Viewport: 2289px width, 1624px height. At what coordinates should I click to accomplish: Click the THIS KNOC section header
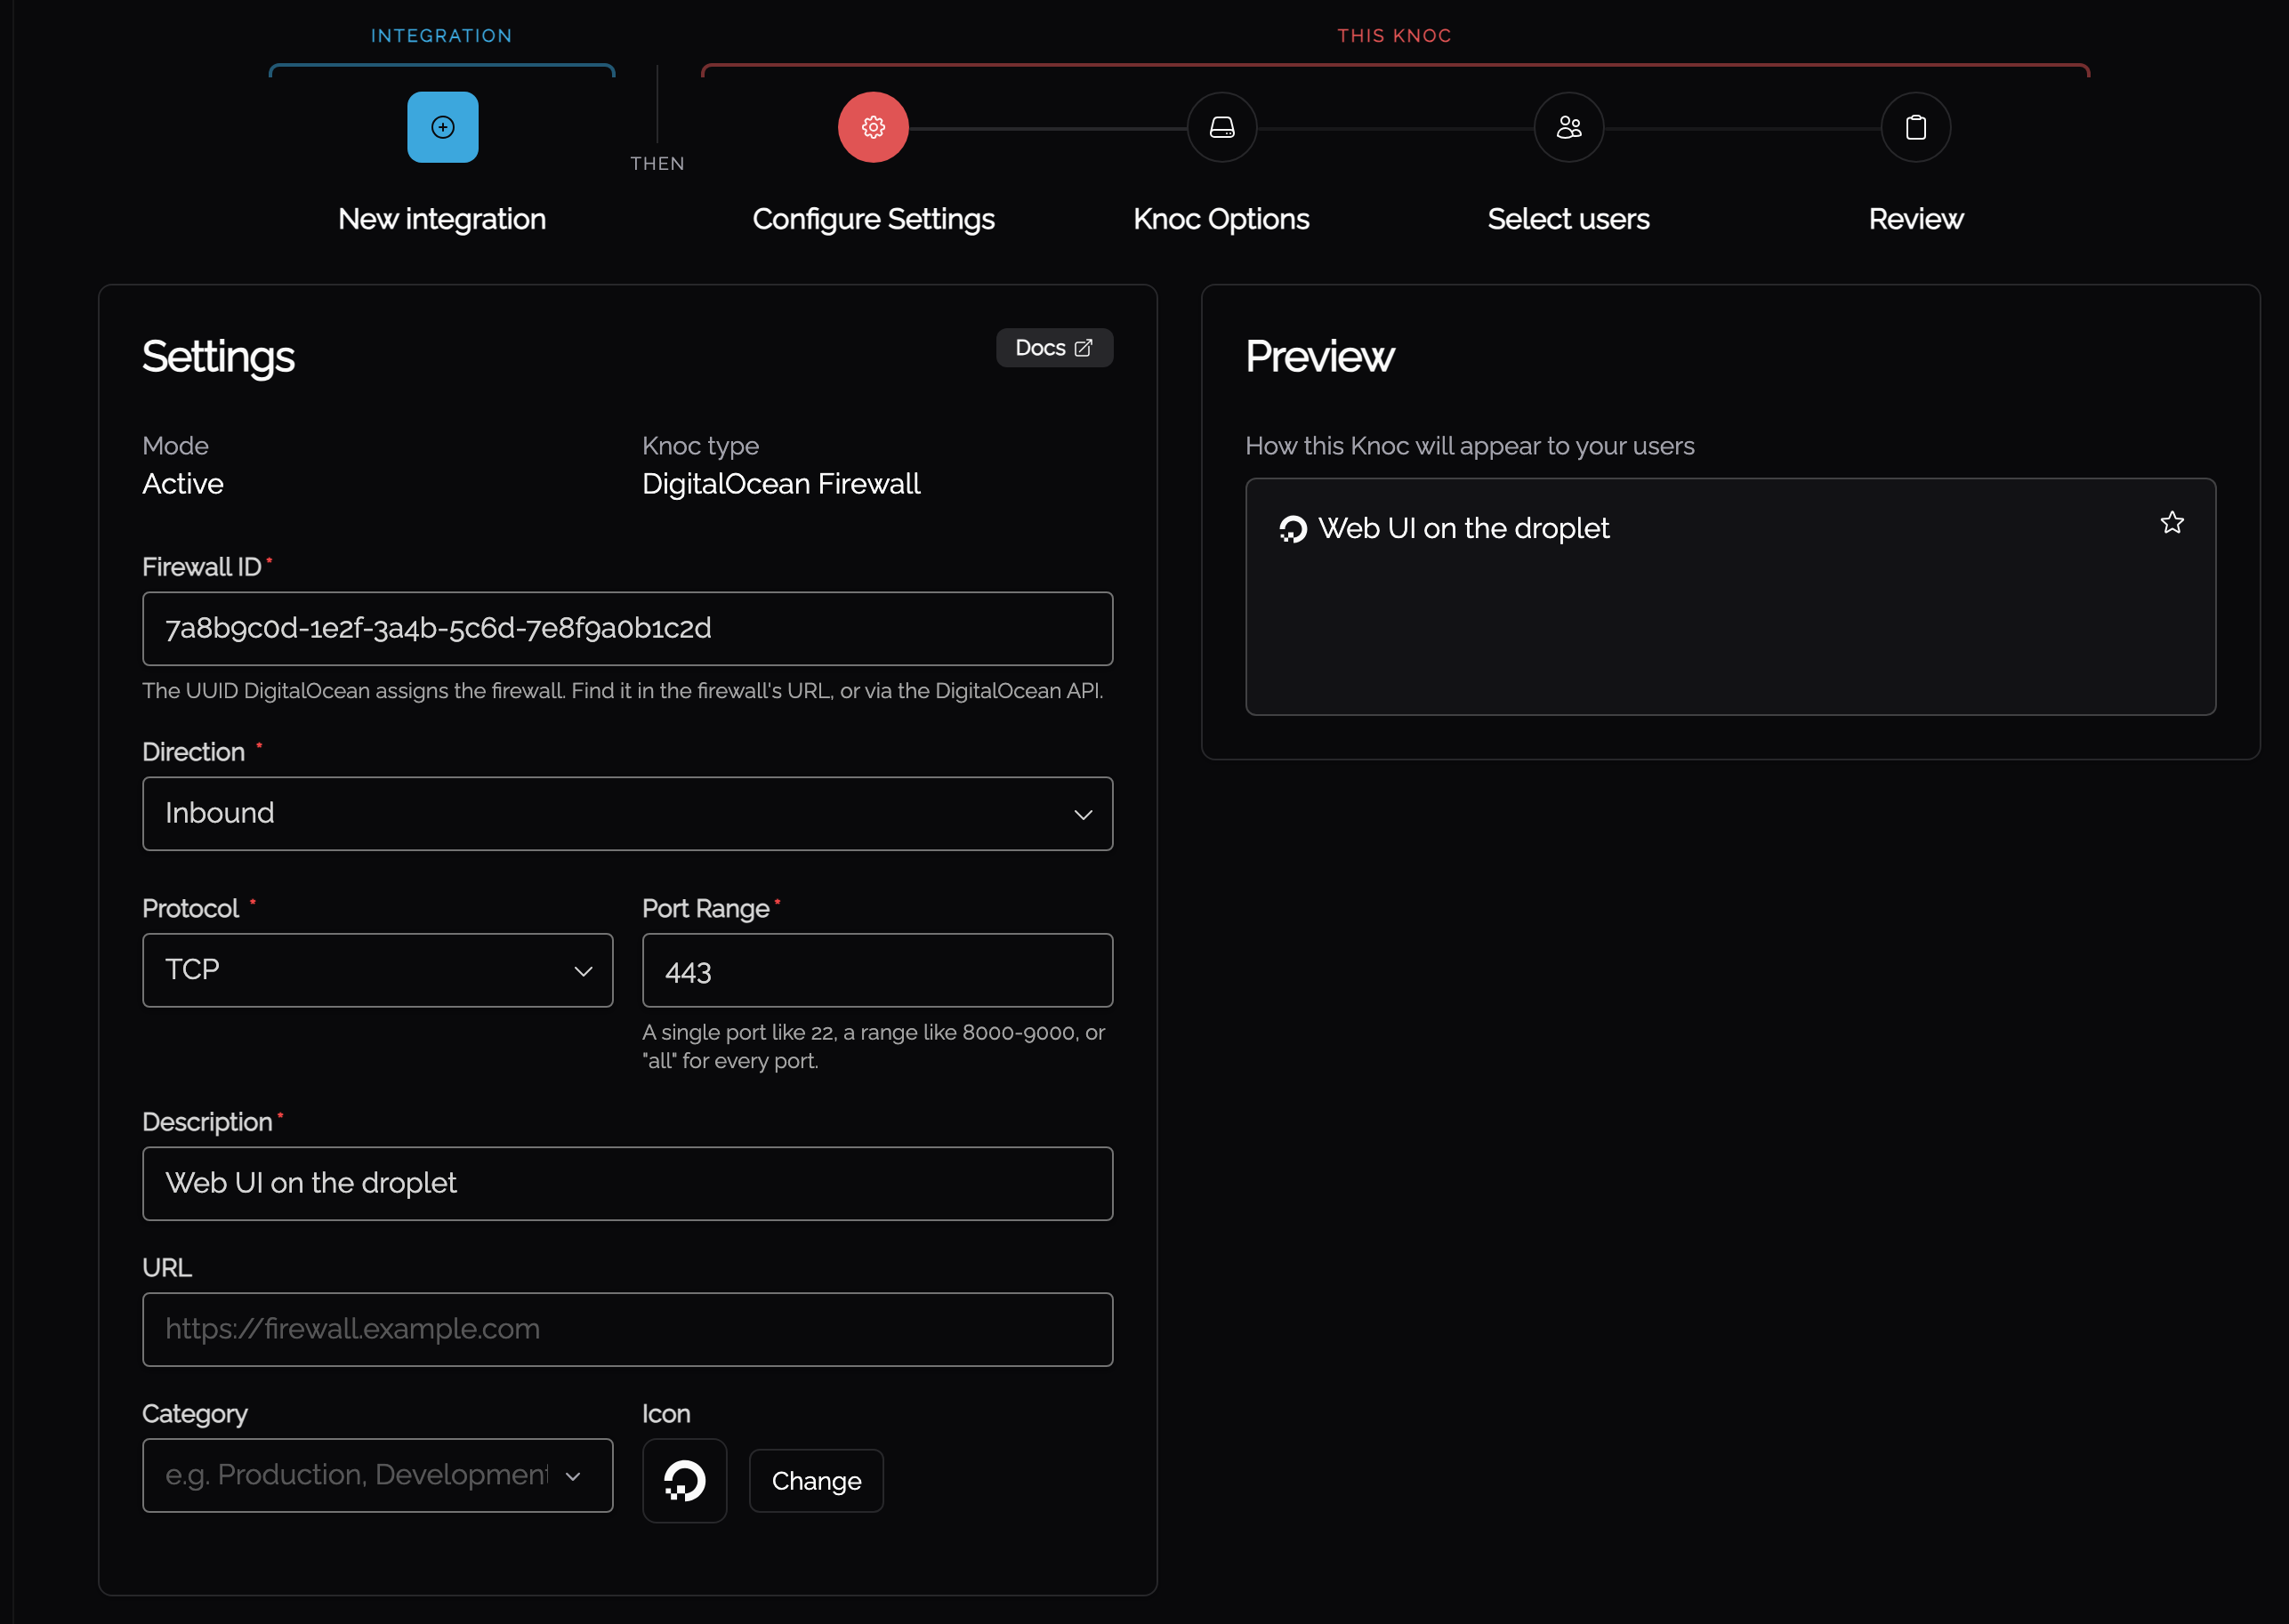tap(1394, 36)
